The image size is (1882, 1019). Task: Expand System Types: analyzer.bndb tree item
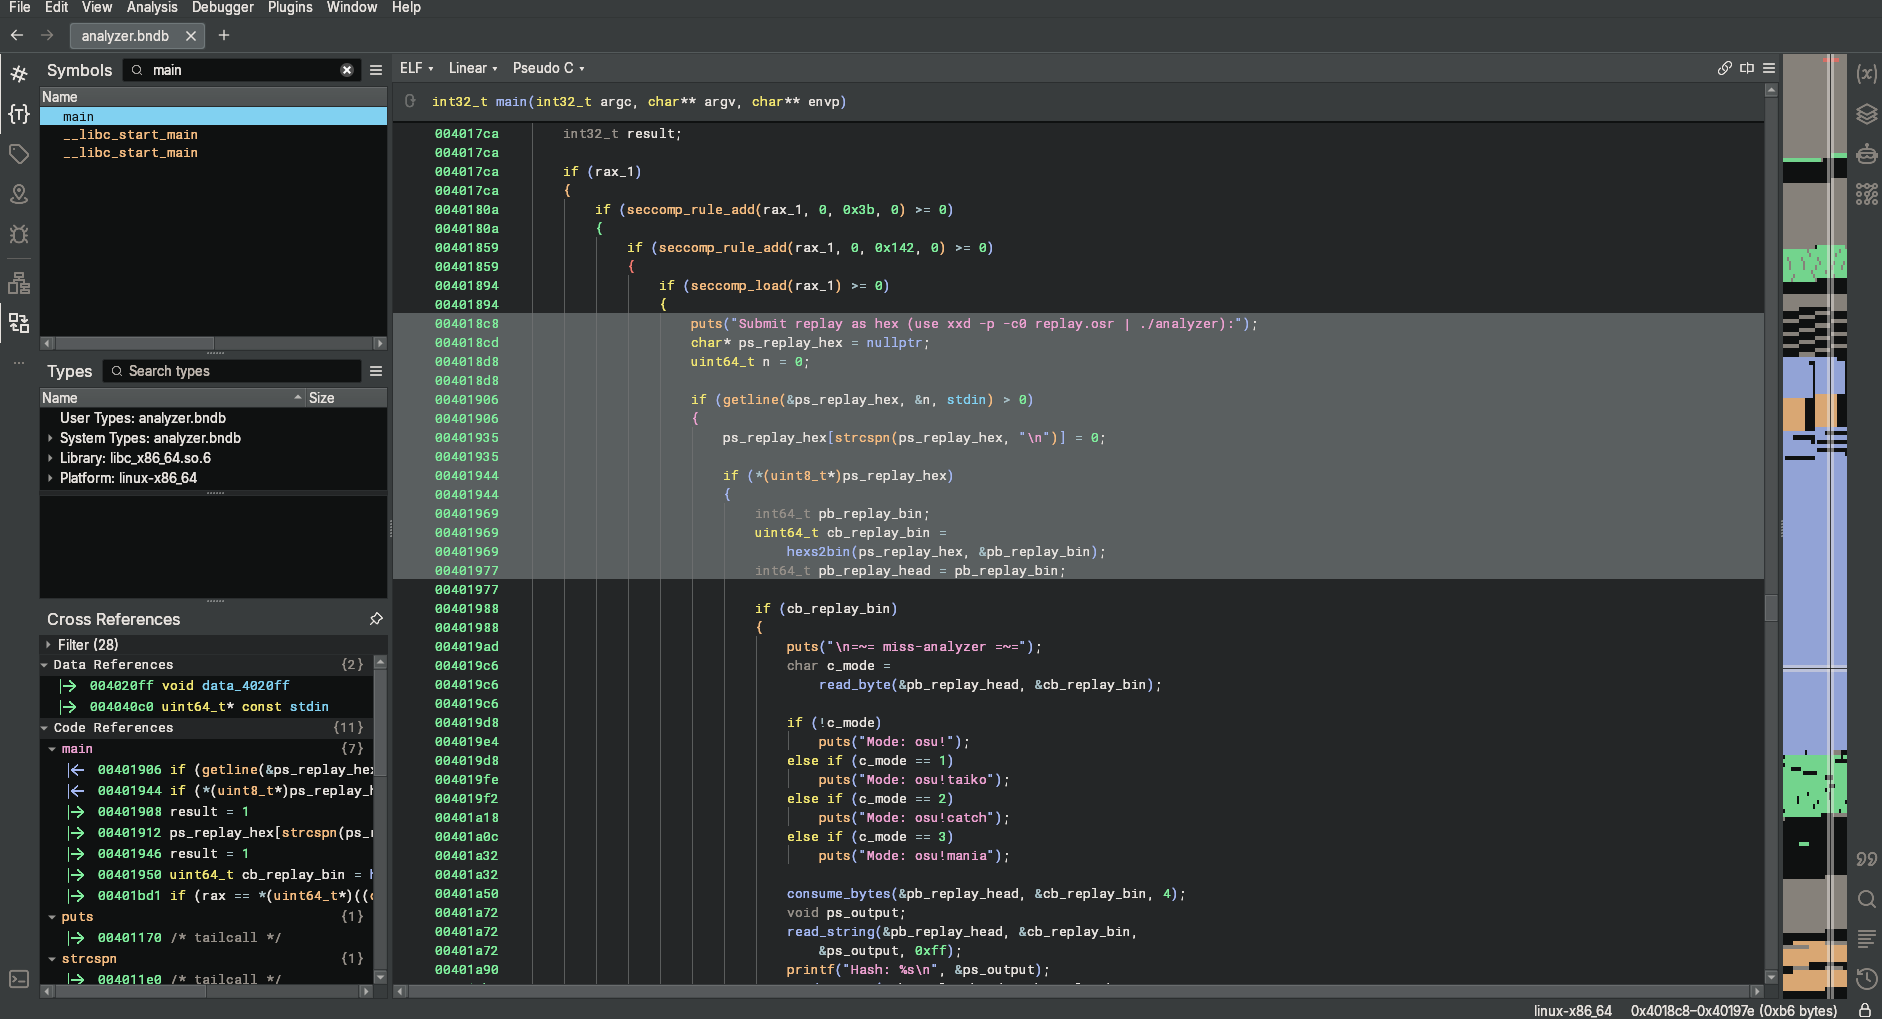click(50, 438)
